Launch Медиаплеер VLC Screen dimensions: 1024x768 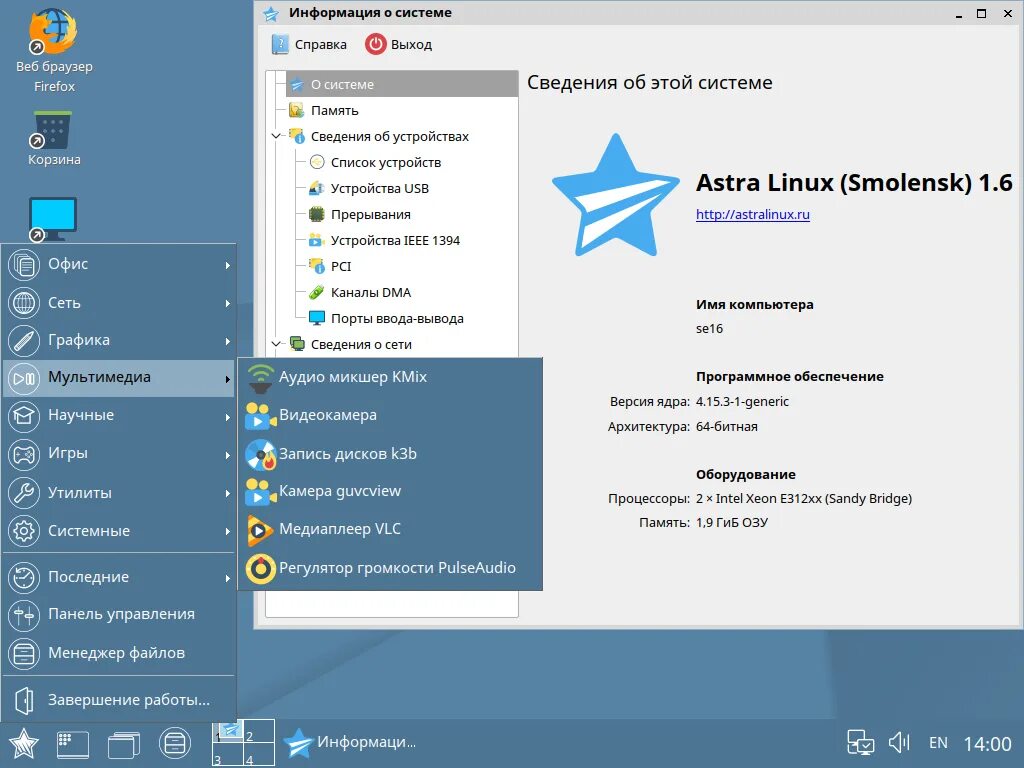(x=391, y=529)
